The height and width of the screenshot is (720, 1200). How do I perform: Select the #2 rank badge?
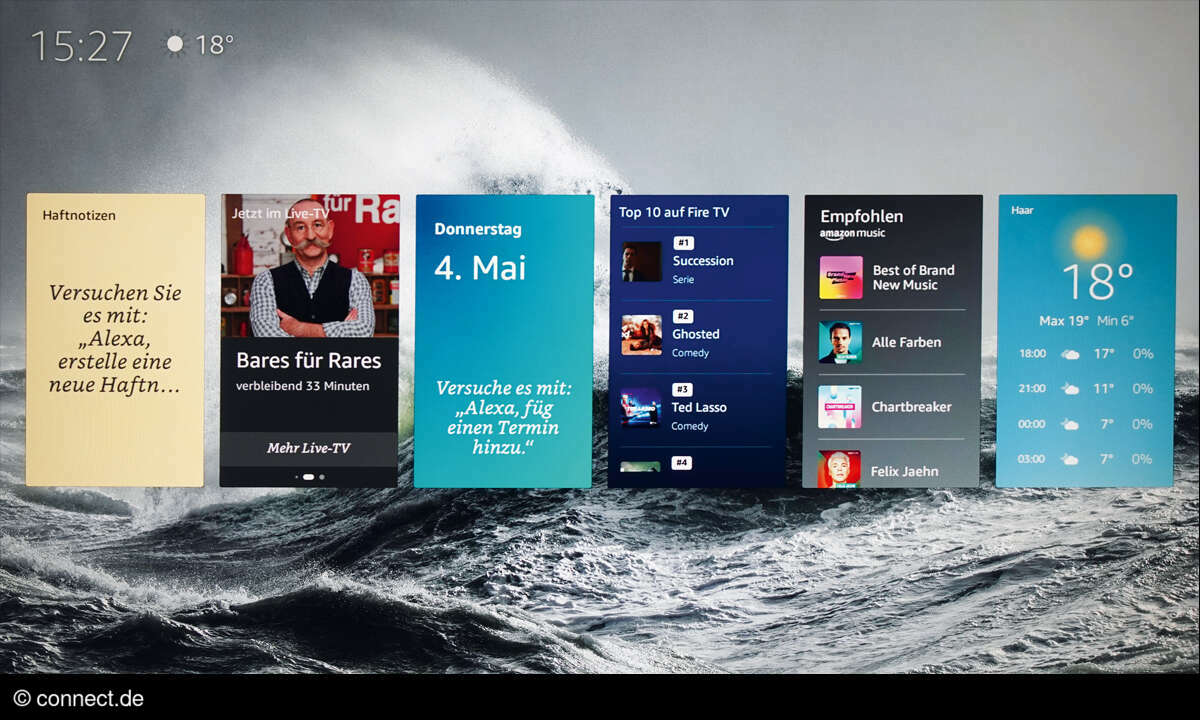683,316
